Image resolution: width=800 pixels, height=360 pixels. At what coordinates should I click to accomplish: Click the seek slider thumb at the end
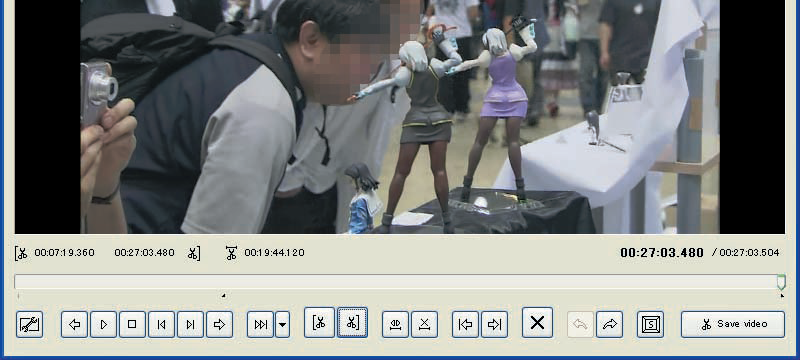click(x=781, y=282)
